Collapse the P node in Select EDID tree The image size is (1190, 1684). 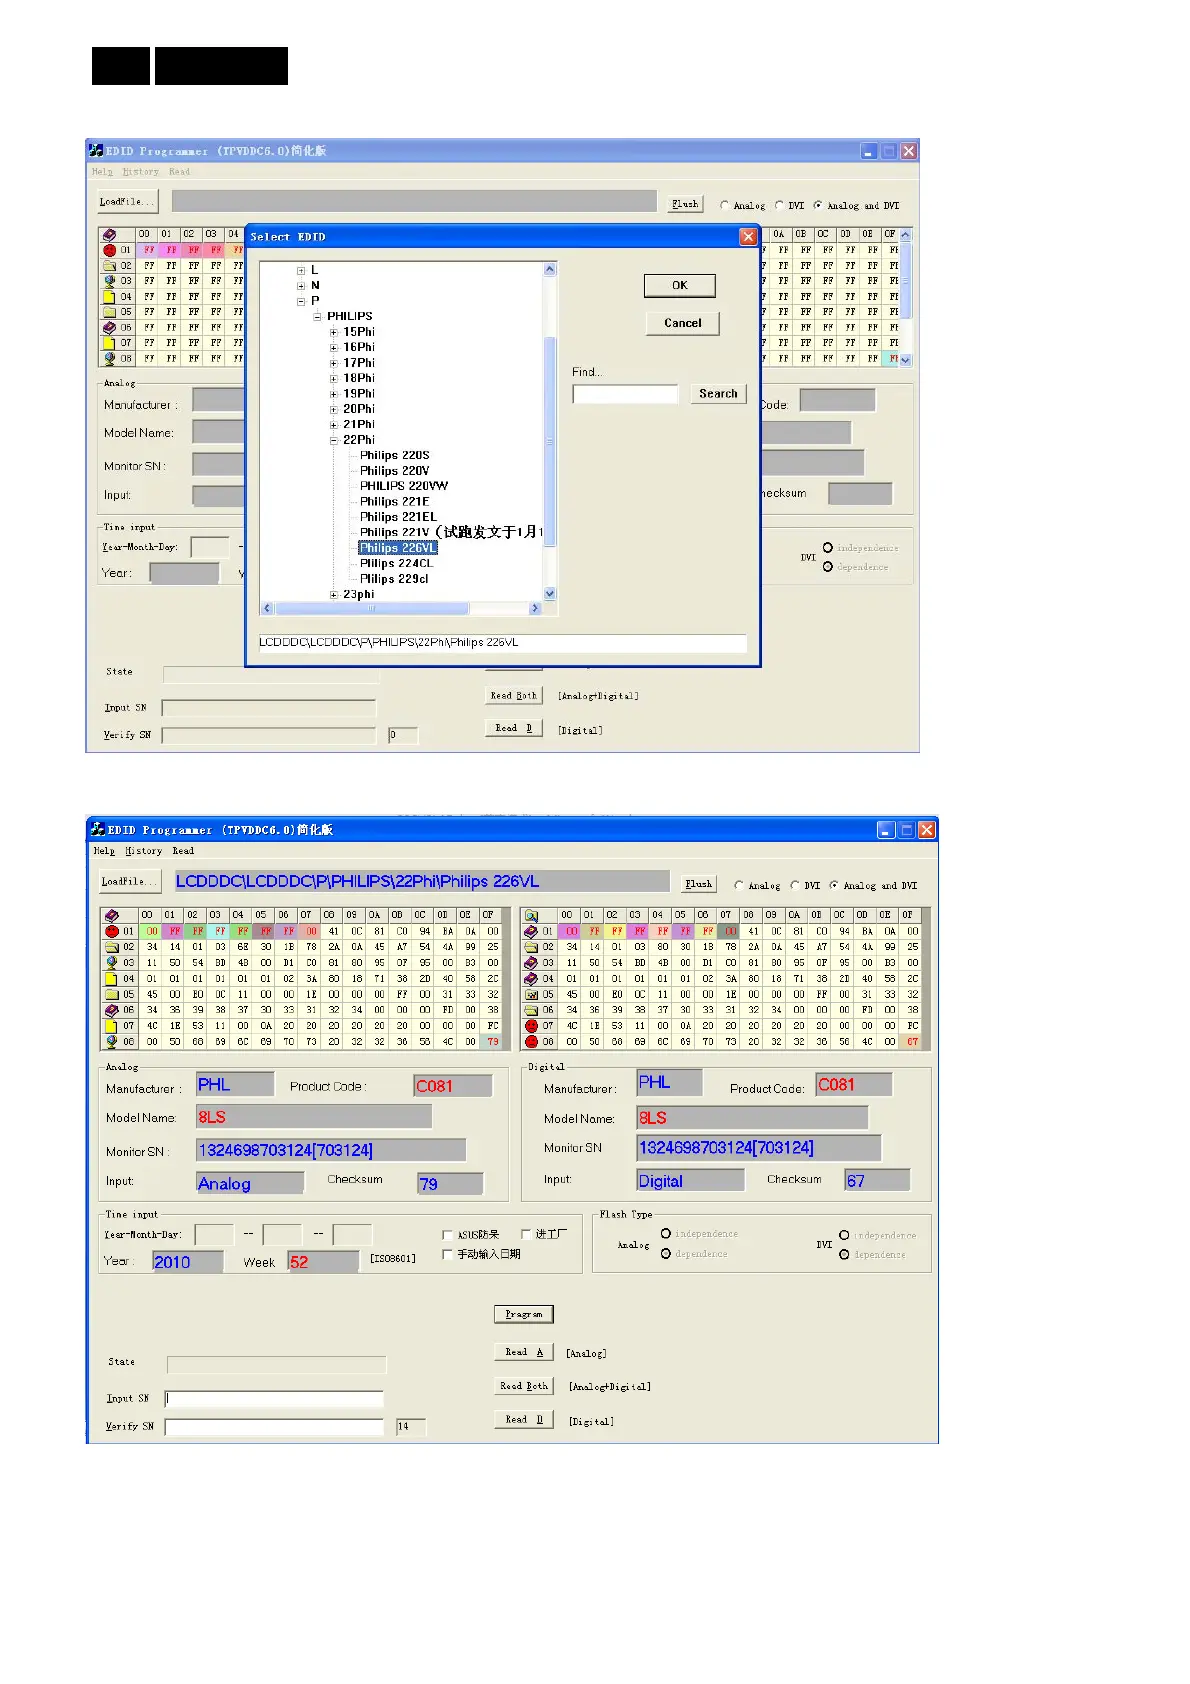point(301,301)
